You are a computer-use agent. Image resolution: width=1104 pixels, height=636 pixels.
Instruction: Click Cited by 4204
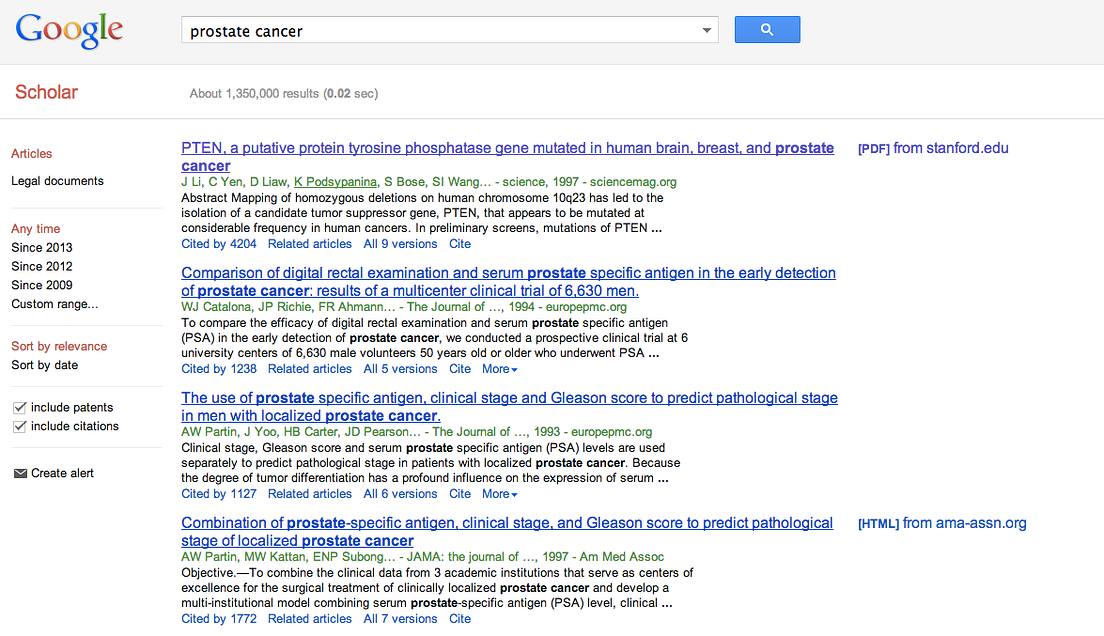coord(219,244)
